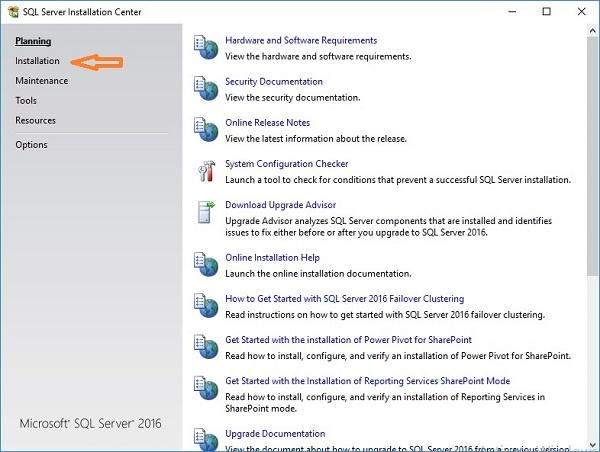Click the System Configuration Checker tools icon

pyautogui.click(x=206, y=171)
